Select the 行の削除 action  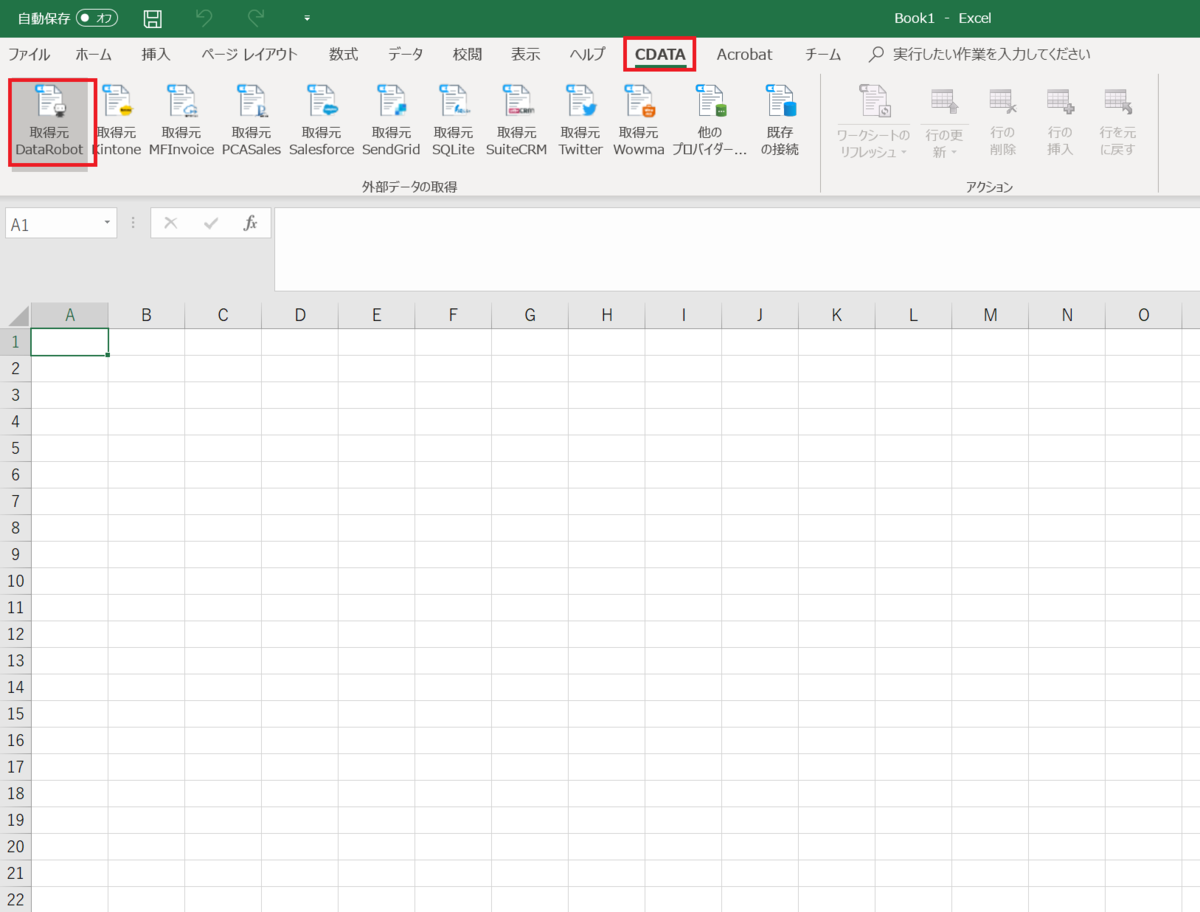[1002, 120]
